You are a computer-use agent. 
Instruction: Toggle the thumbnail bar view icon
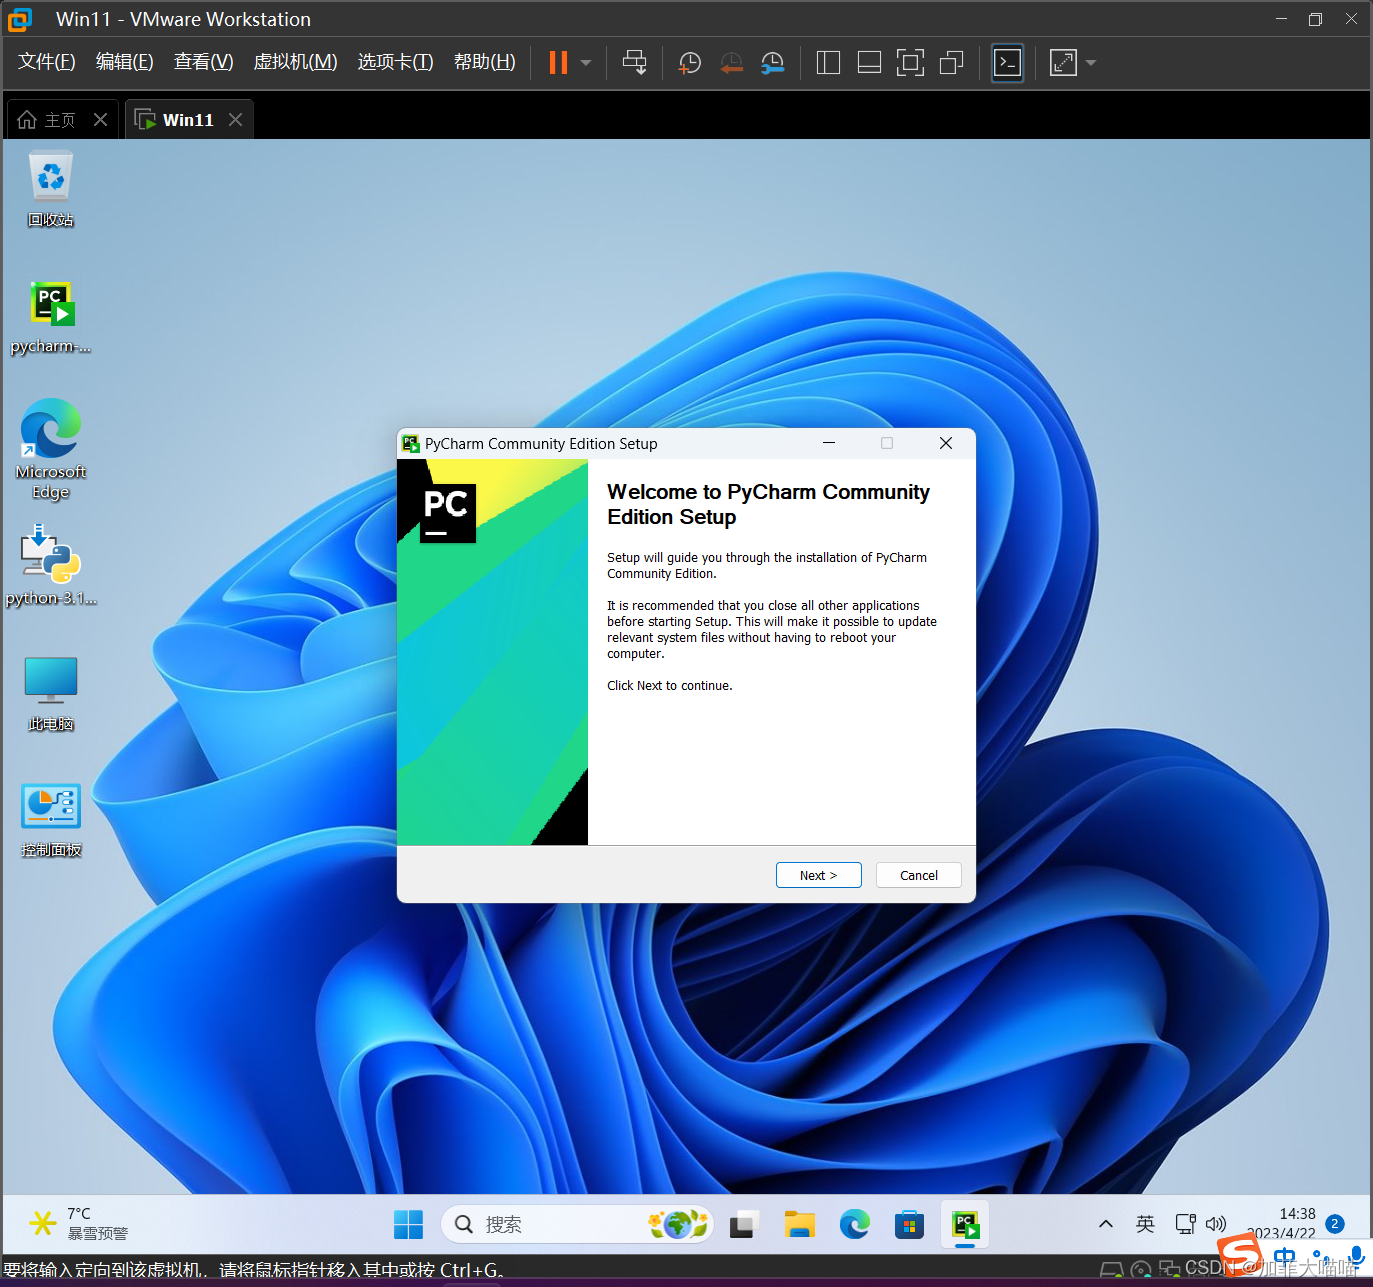click(869, 63)
